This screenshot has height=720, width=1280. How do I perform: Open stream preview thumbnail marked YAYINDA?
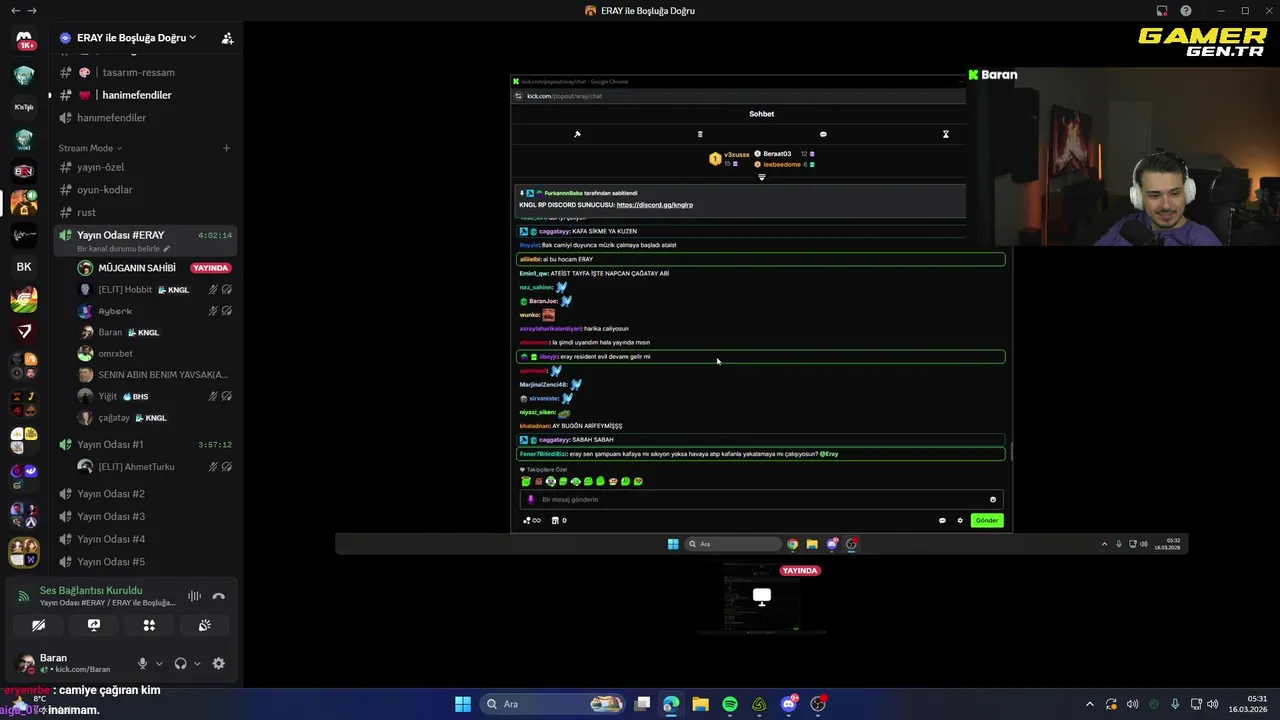(x=761, y=599)
